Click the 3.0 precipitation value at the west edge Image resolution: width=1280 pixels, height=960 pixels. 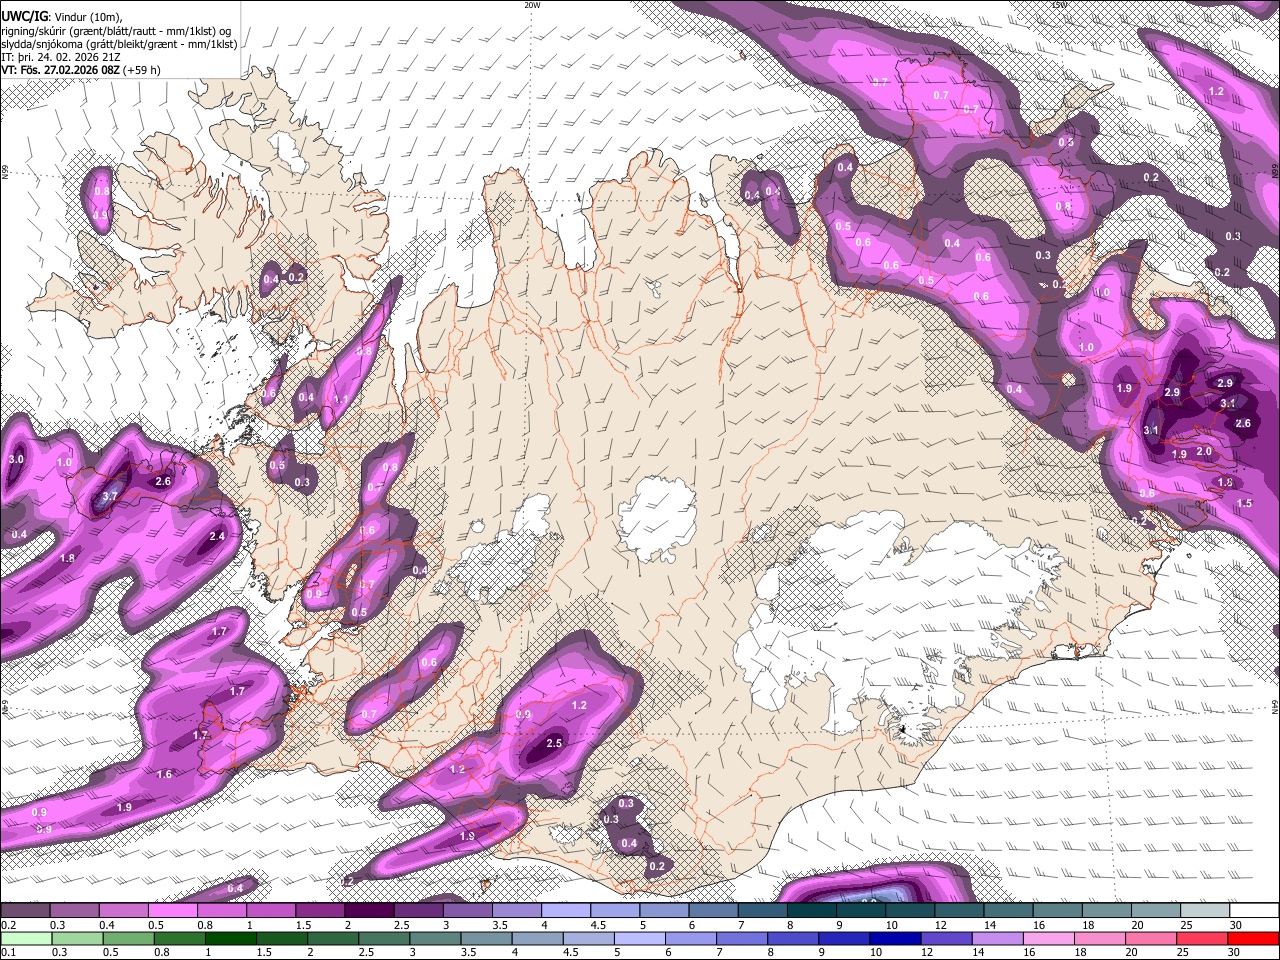(x=16, y=459)
